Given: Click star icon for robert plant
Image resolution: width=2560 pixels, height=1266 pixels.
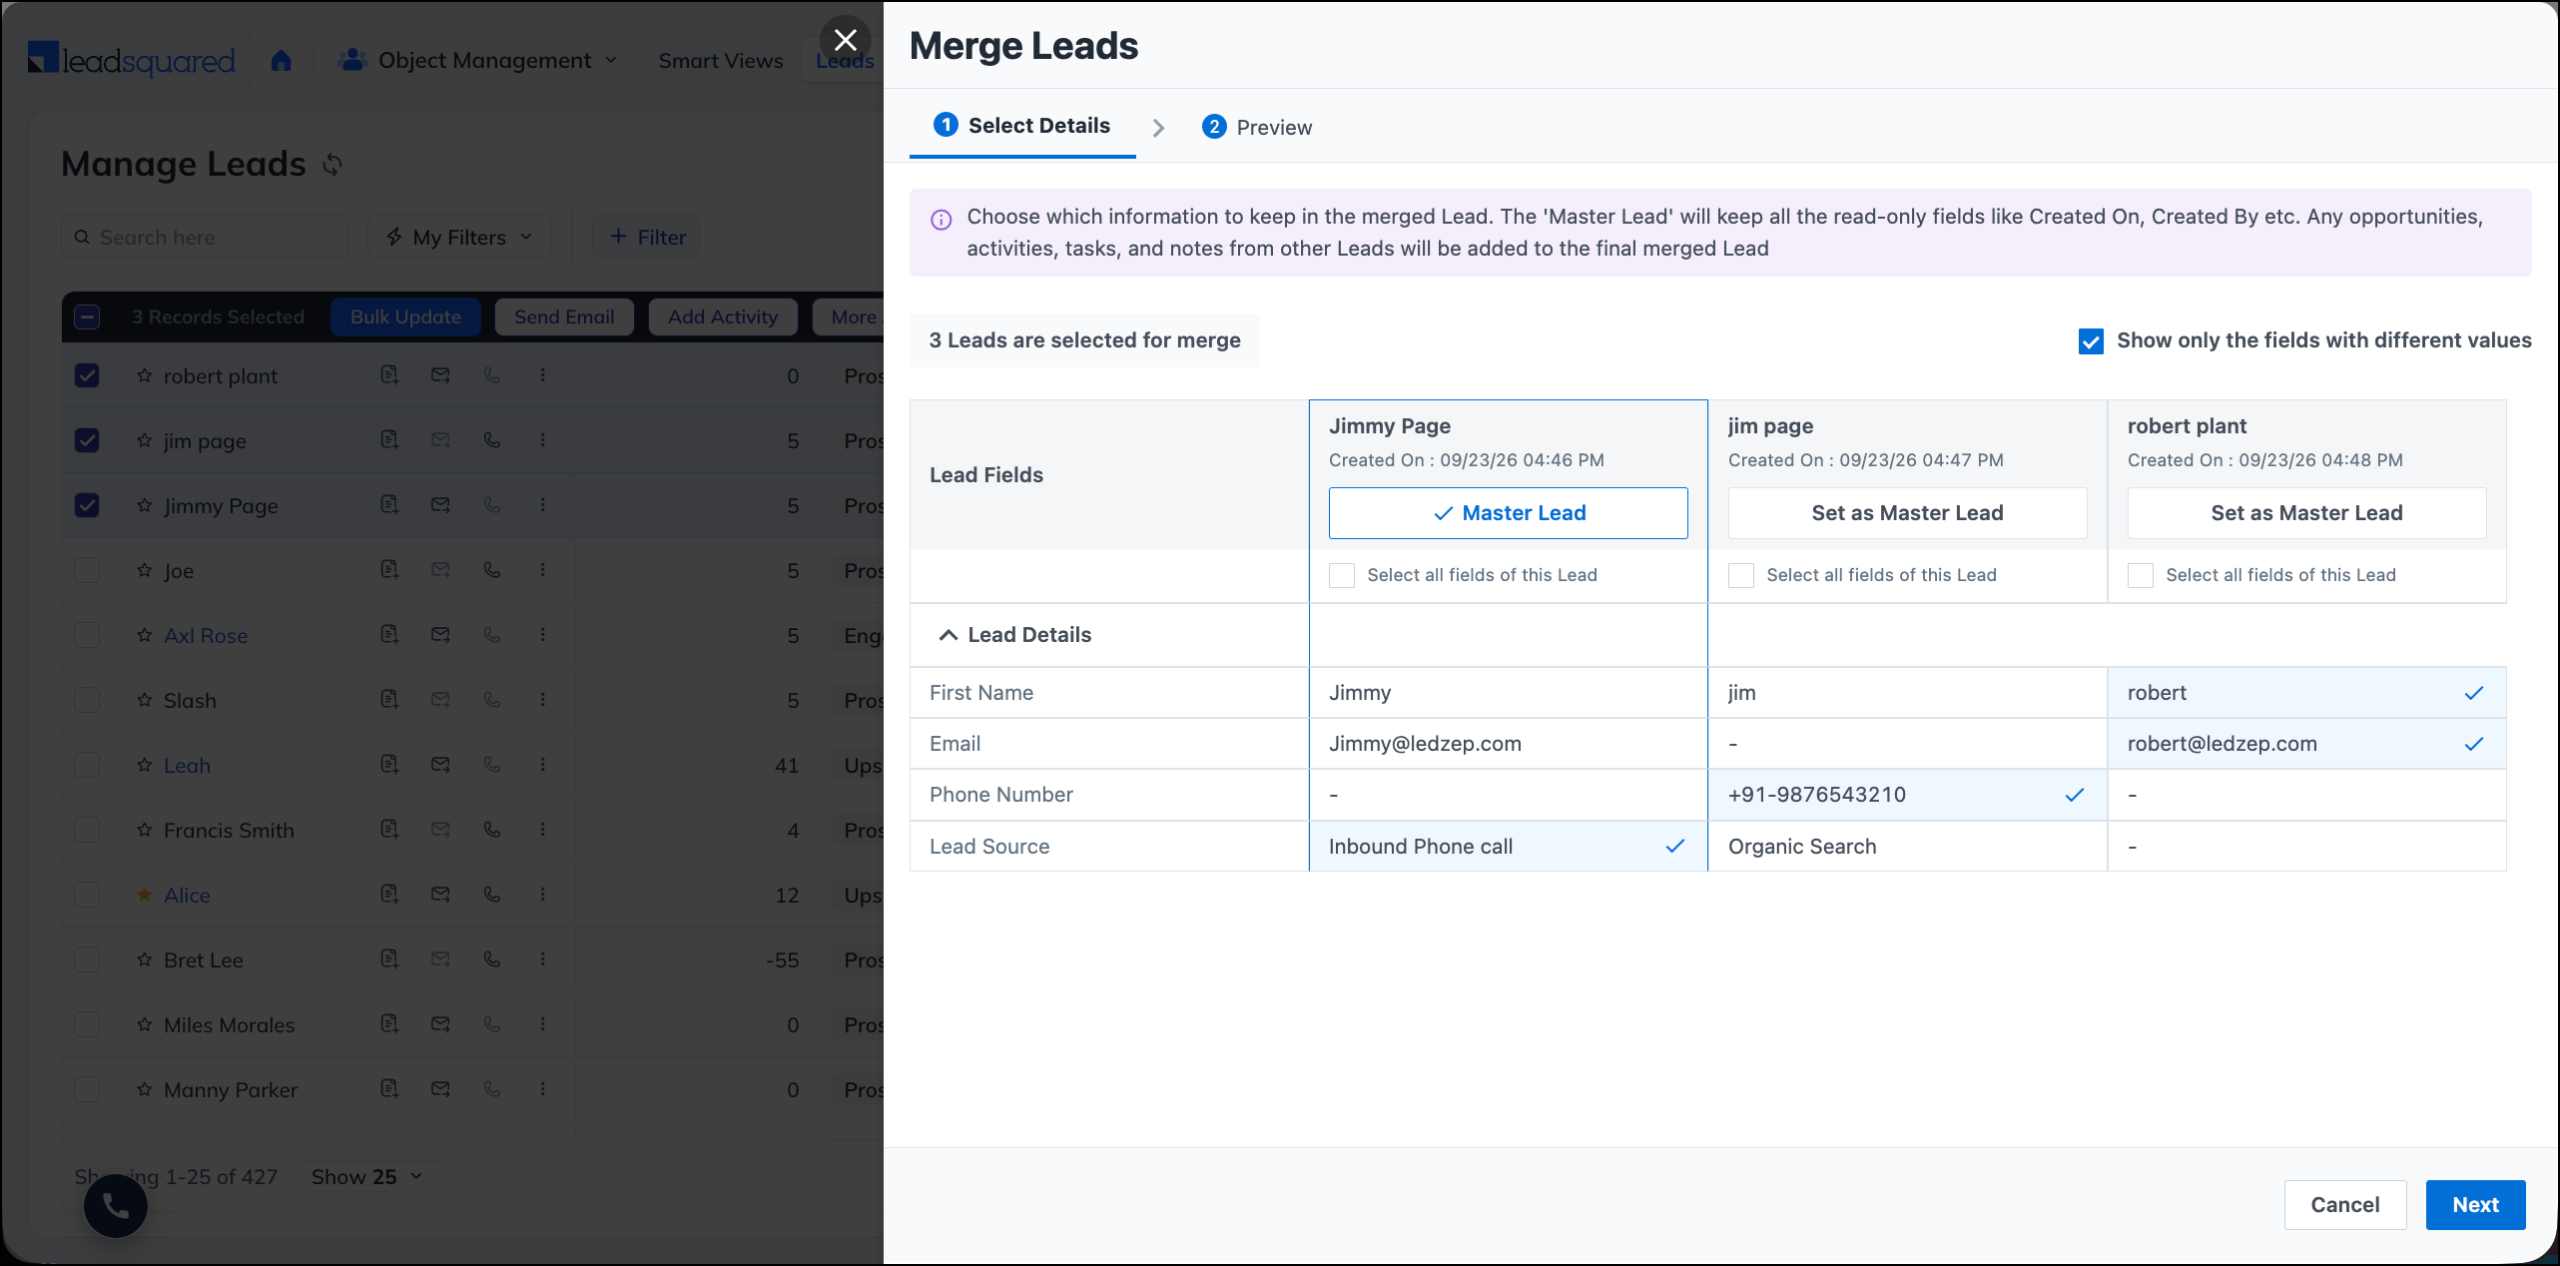Looking at the screenshot, I should (144, 376).
